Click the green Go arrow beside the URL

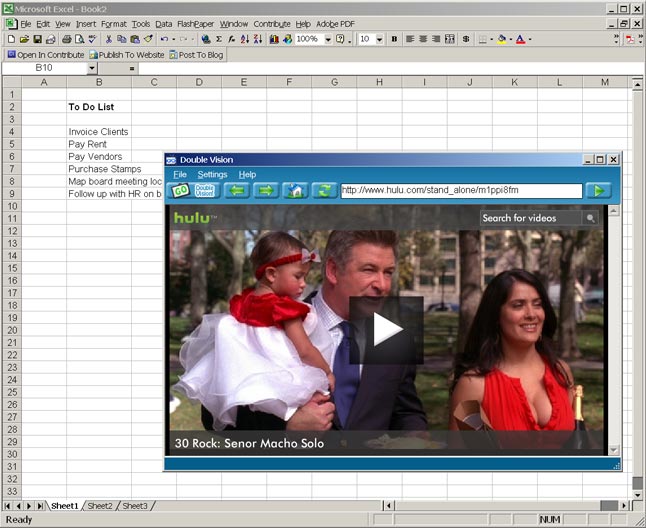coord(599,191)
